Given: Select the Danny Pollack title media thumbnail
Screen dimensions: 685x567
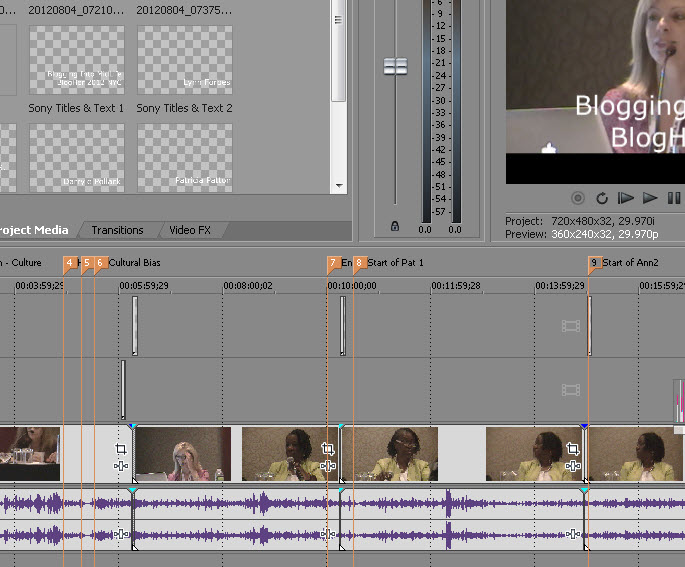Looking at the screenshot, I should point(77,158).
